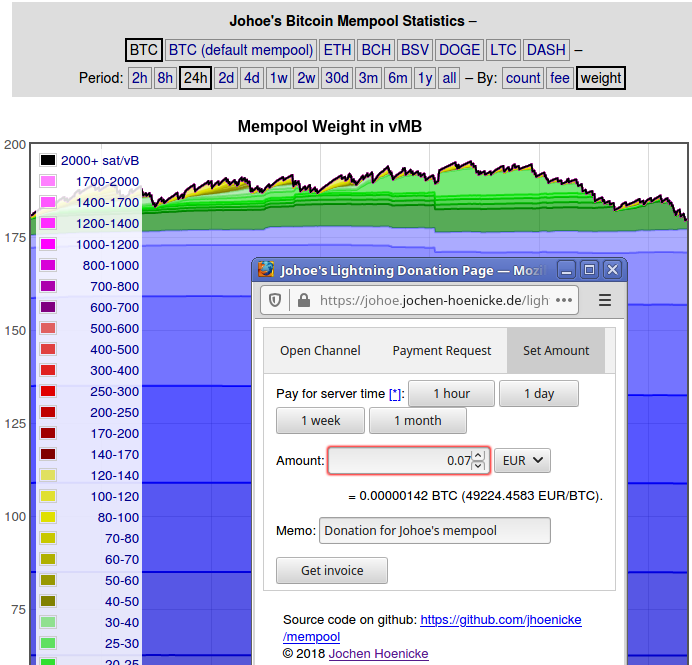The image size is (692, 665).
Task: Open the Firefox hamburger menu
Action: 605,300
